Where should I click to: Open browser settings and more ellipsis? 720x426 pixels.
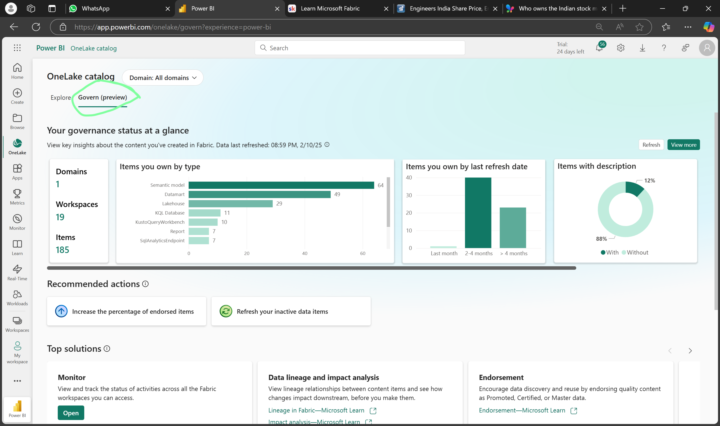click(687, 27)
